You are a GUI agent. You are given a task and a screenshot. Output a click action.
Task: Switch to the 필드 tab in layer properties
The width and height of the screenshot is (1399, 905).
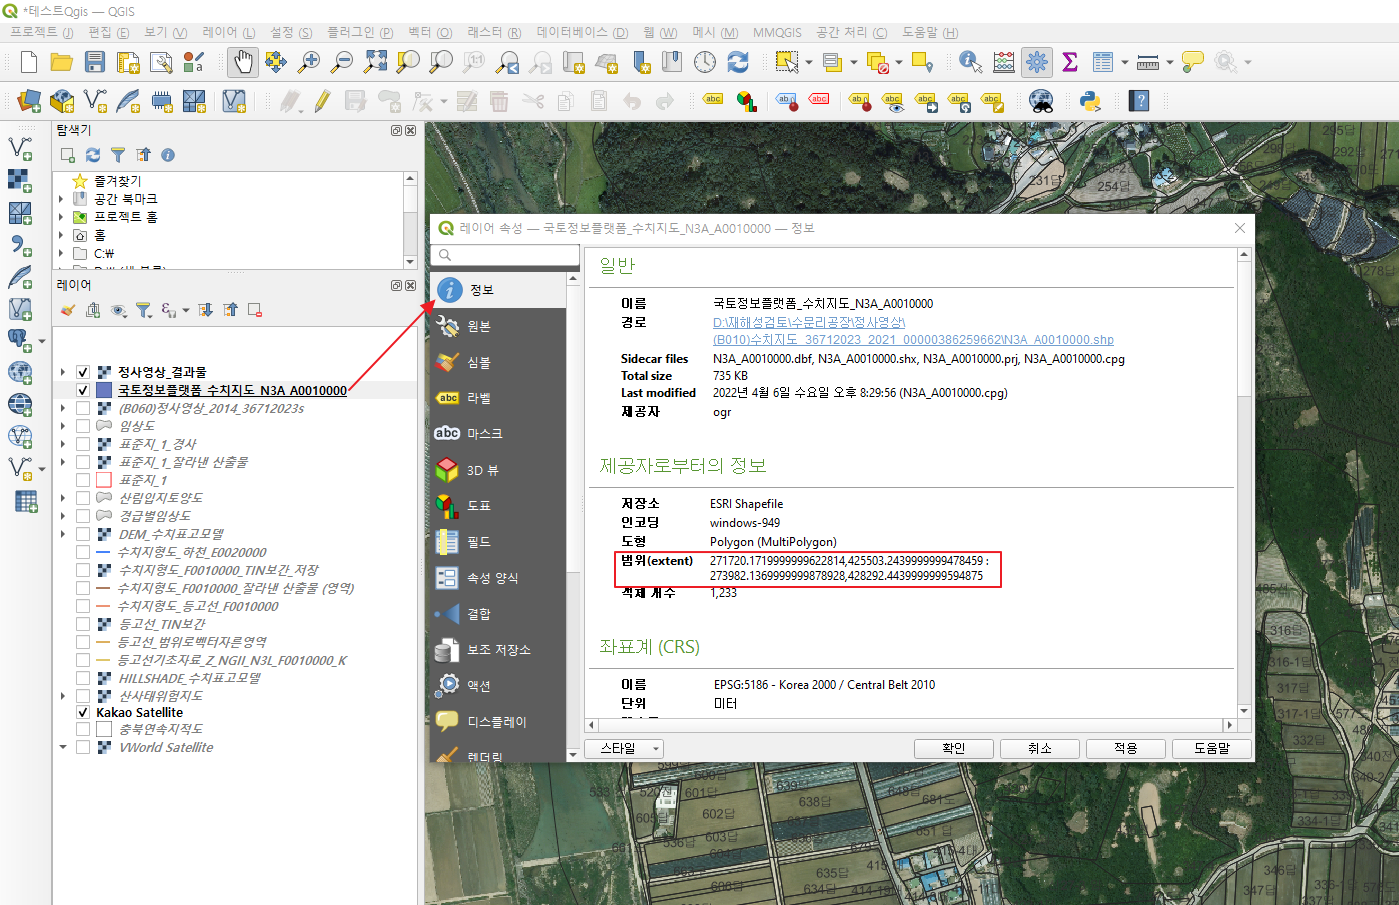coord(498,542)
